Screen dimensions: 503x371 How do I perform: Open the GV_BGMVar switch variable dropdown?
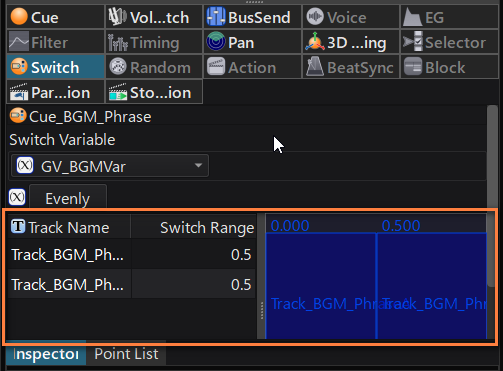click(x=110, y=165)
